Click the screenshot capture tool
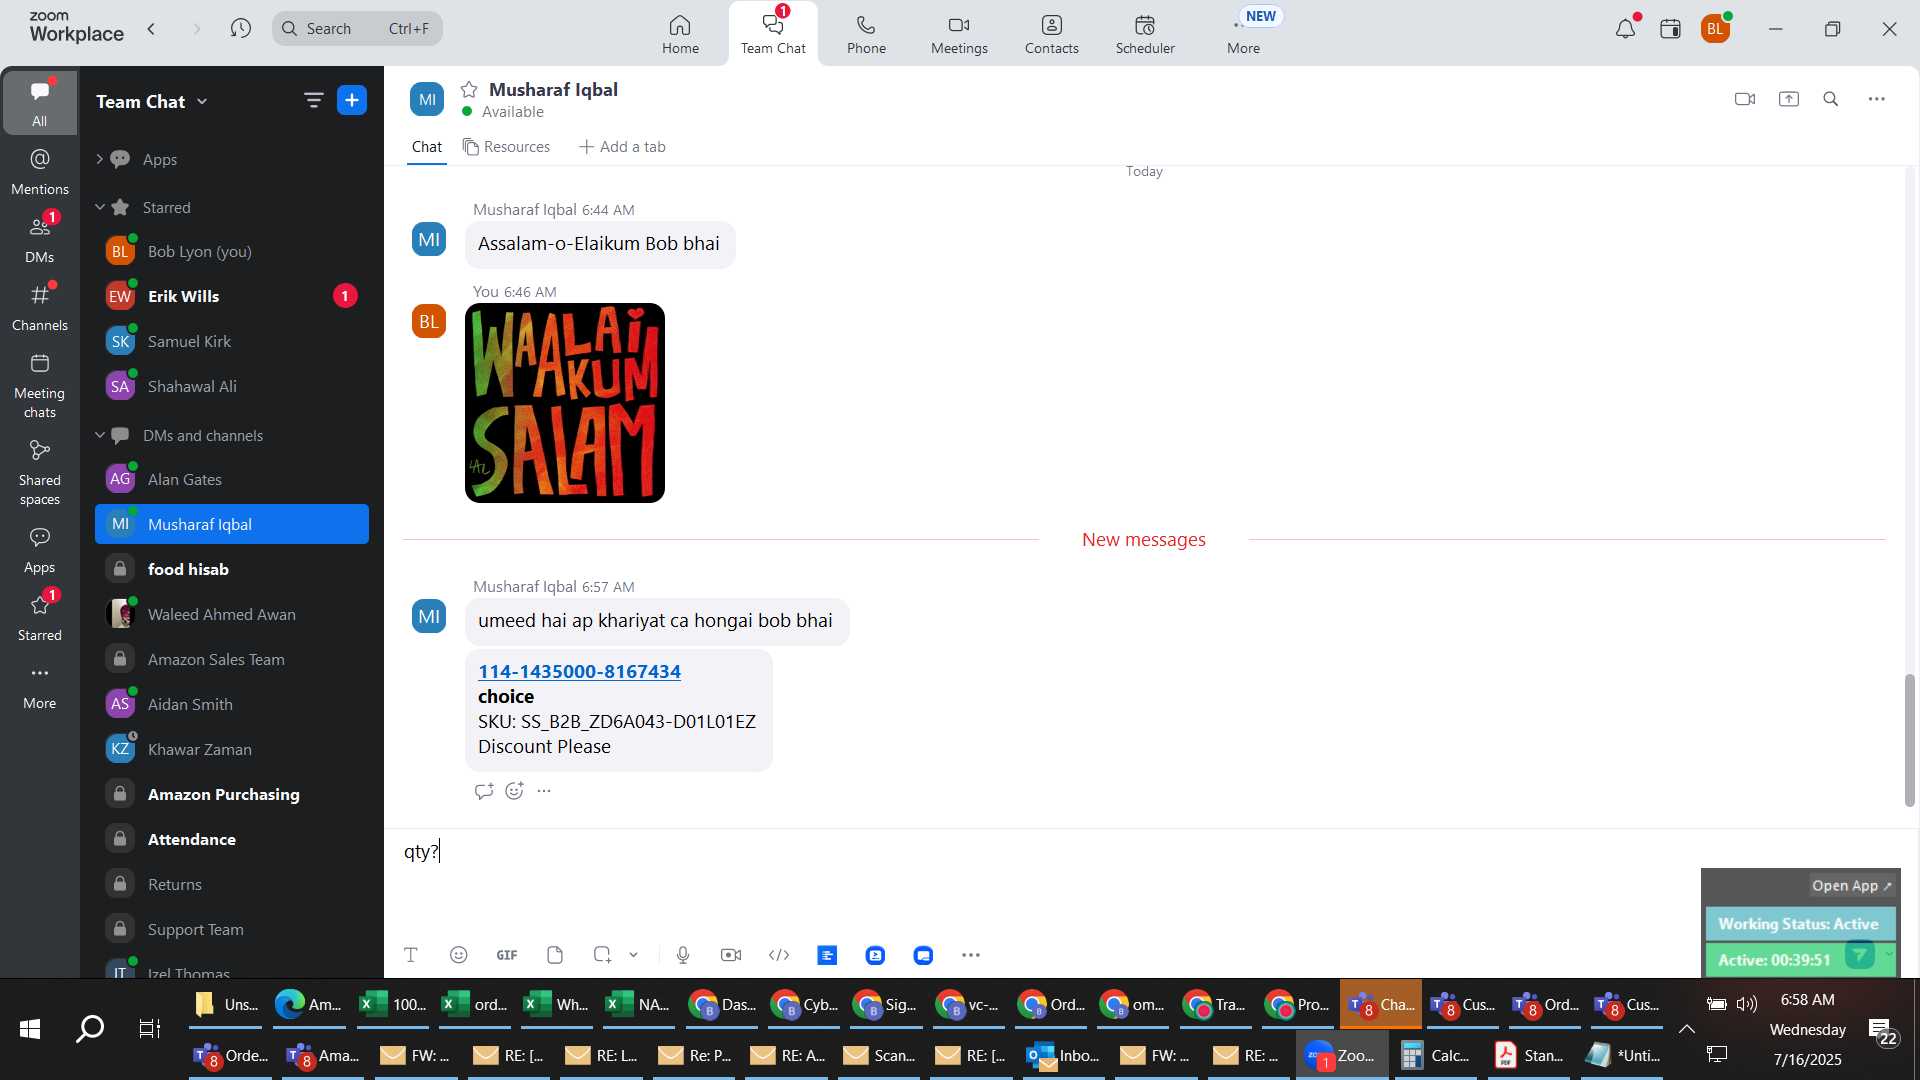 [x=602, y=955]
